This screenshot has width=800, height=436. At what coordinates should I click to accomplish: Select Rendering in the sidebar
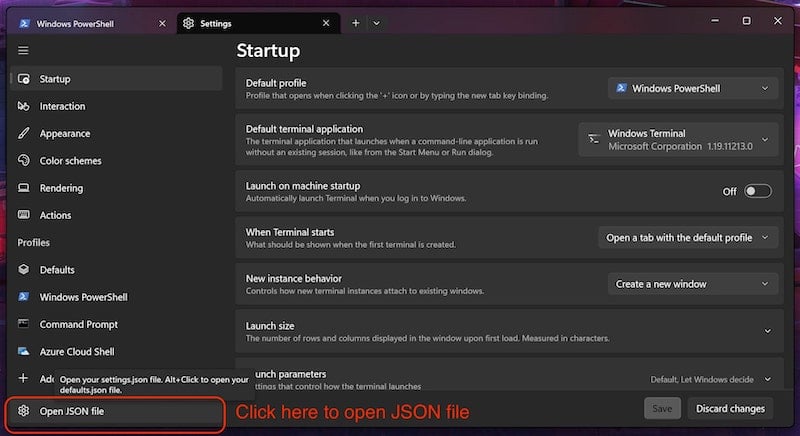pos(116,188)
